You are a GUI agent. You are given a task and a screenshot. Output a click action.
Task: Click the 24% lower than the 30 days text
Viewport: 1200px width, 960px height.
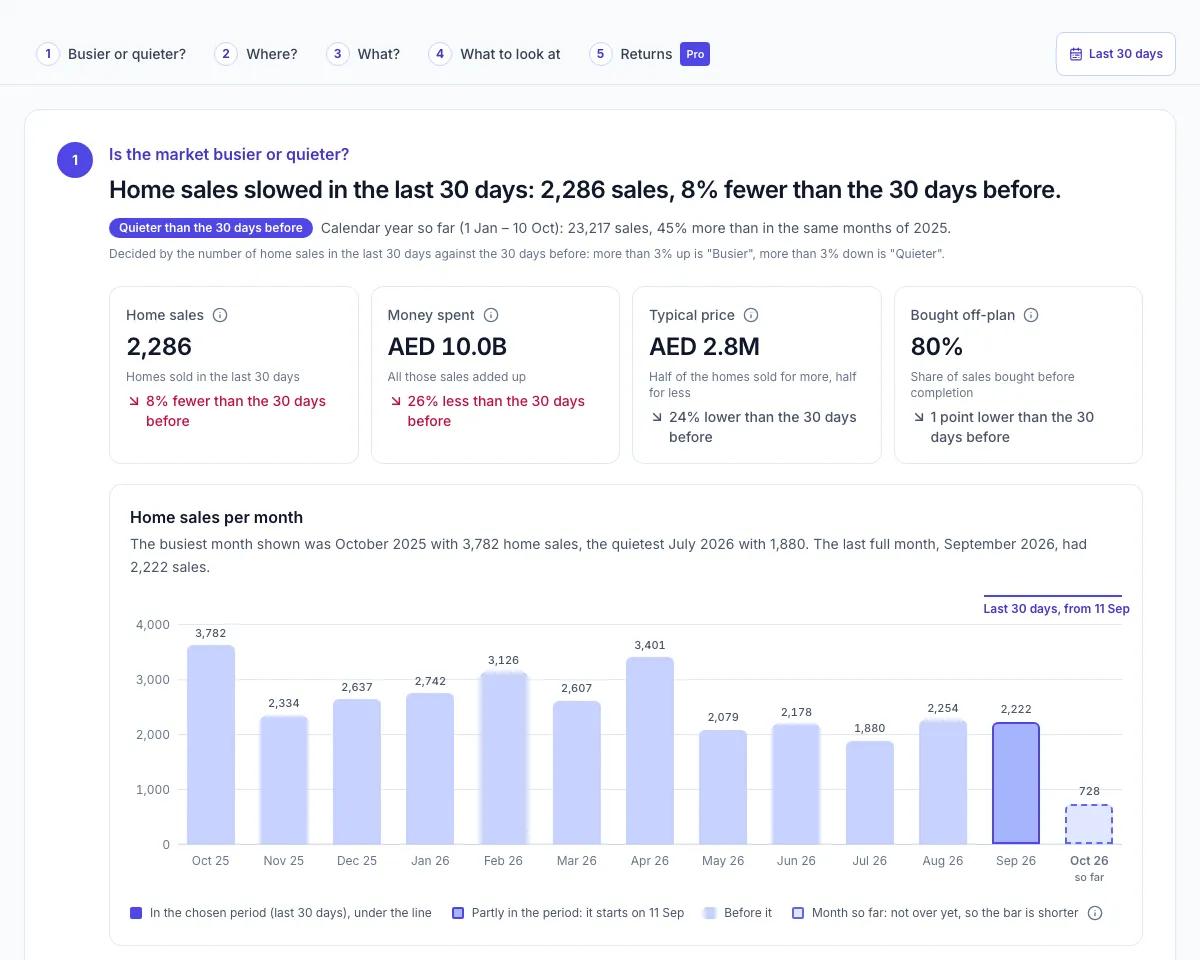pyautogui.click(x=763, y=427)
